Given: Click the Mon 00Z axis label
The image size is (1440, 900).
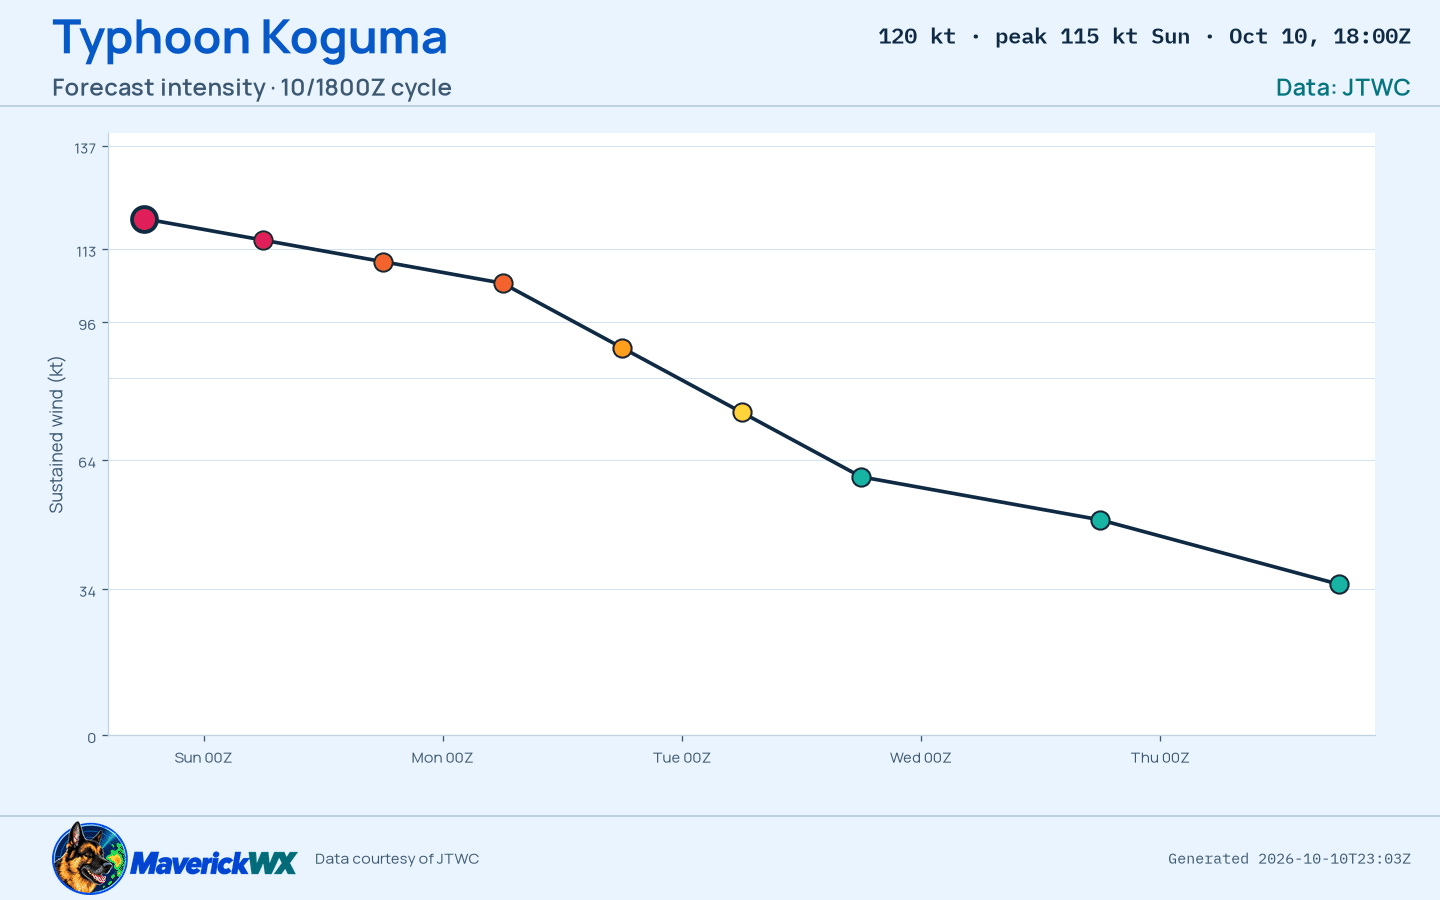Looking at the screenshot, I should point(442,758).
